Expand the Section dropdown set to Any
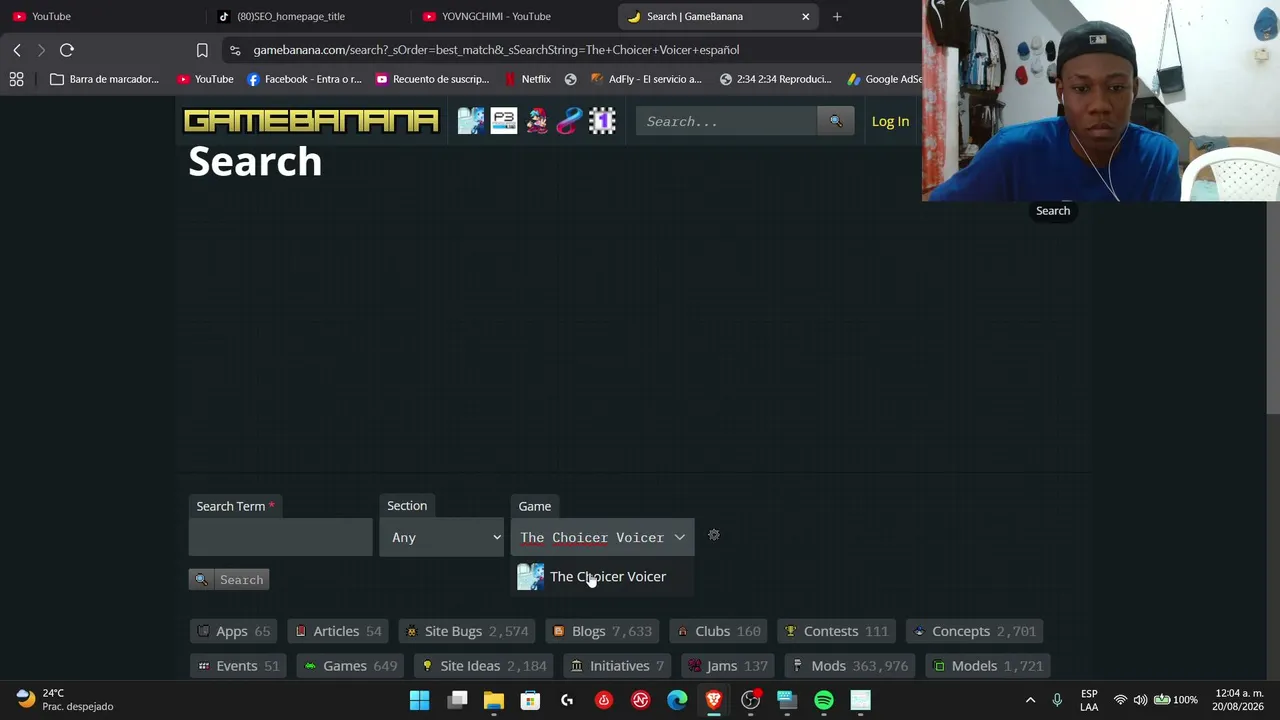This screenshot has height=720, width=1280. (x=441, y=537)
